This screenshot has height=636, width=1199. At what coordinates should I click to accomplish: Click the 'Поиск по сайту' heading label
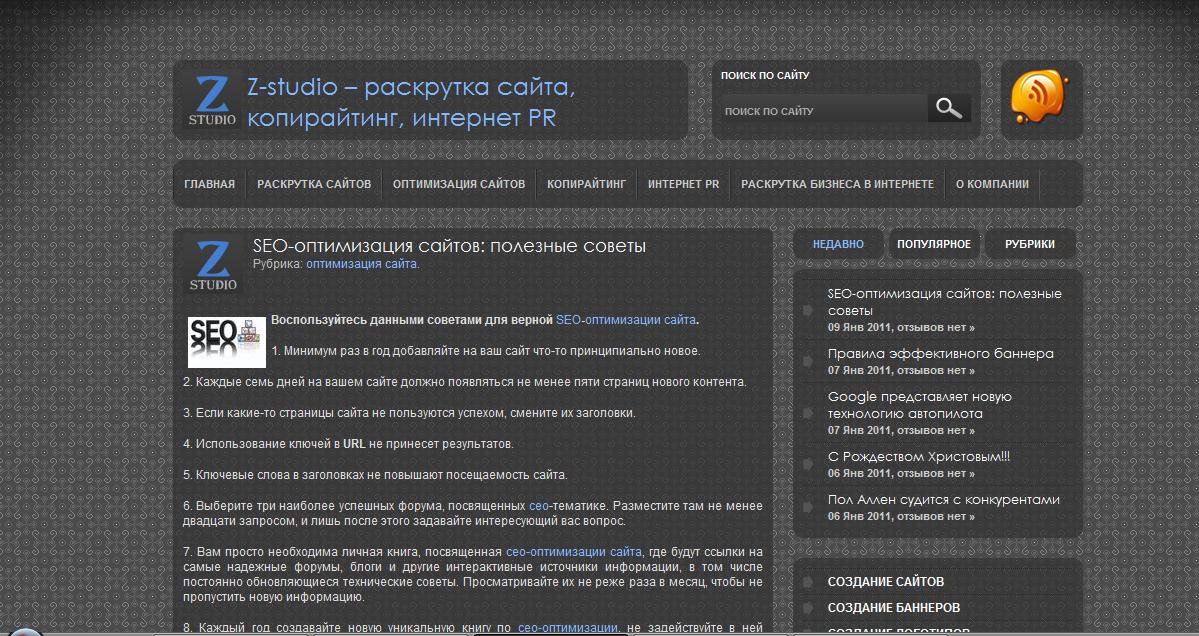[x=765, y=76]
